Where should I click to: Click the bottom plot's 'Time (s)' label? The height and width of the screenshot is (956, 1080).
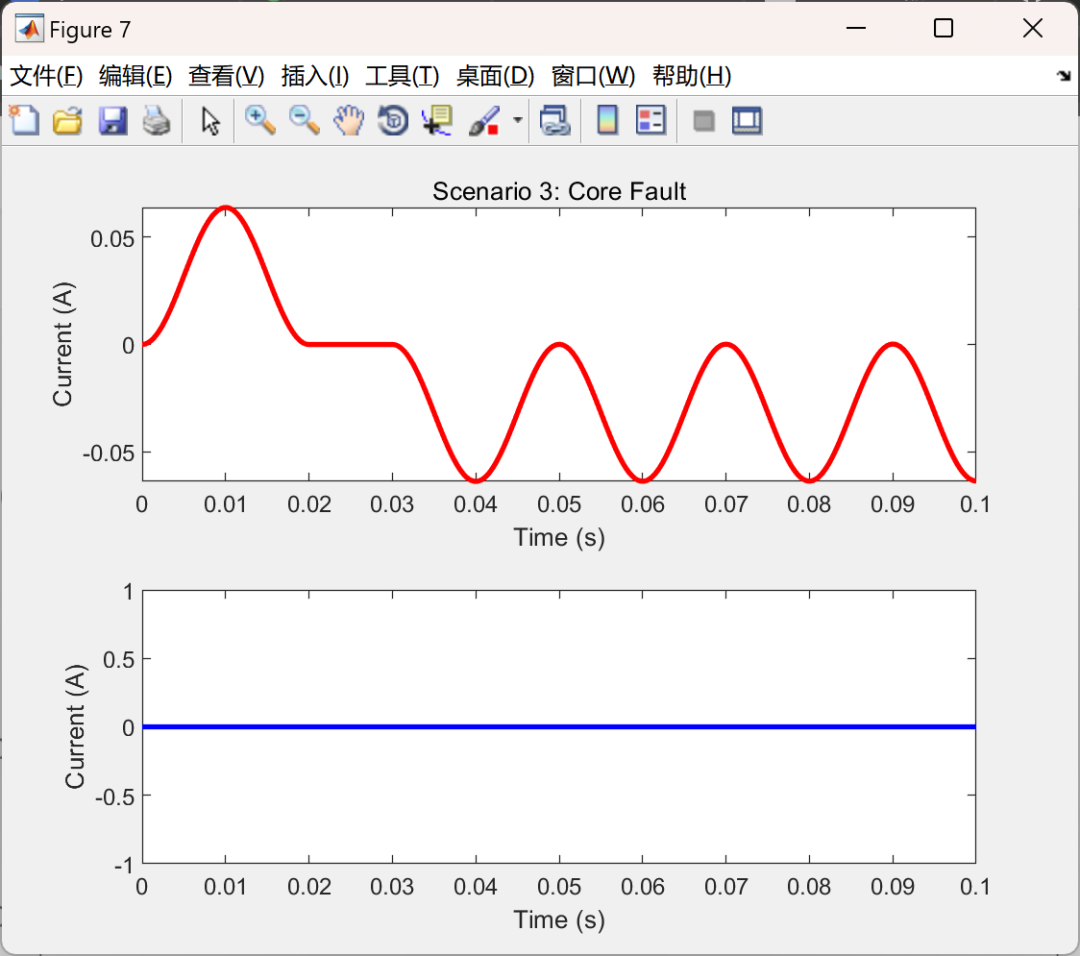[559, 920]
